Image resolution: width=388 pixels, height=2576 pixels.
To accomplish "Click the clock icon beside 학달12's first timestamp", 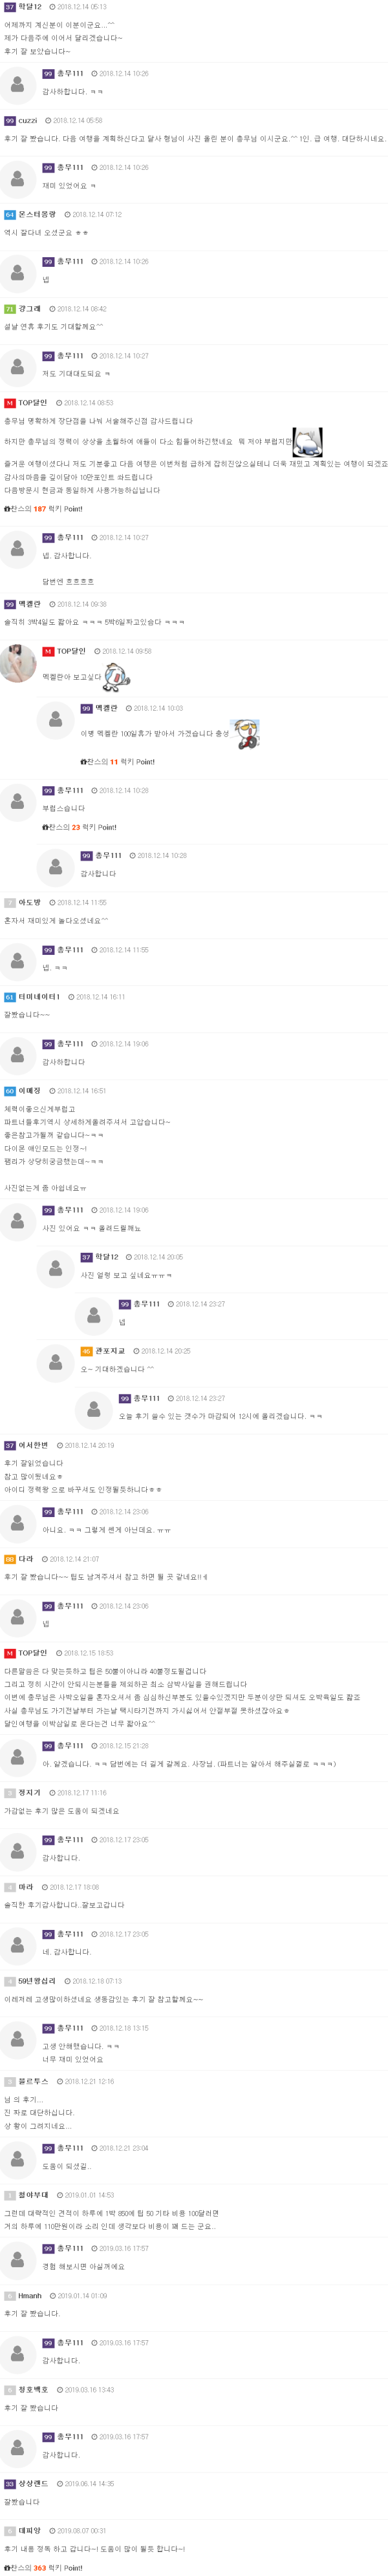I will click(x=52, y=7).
